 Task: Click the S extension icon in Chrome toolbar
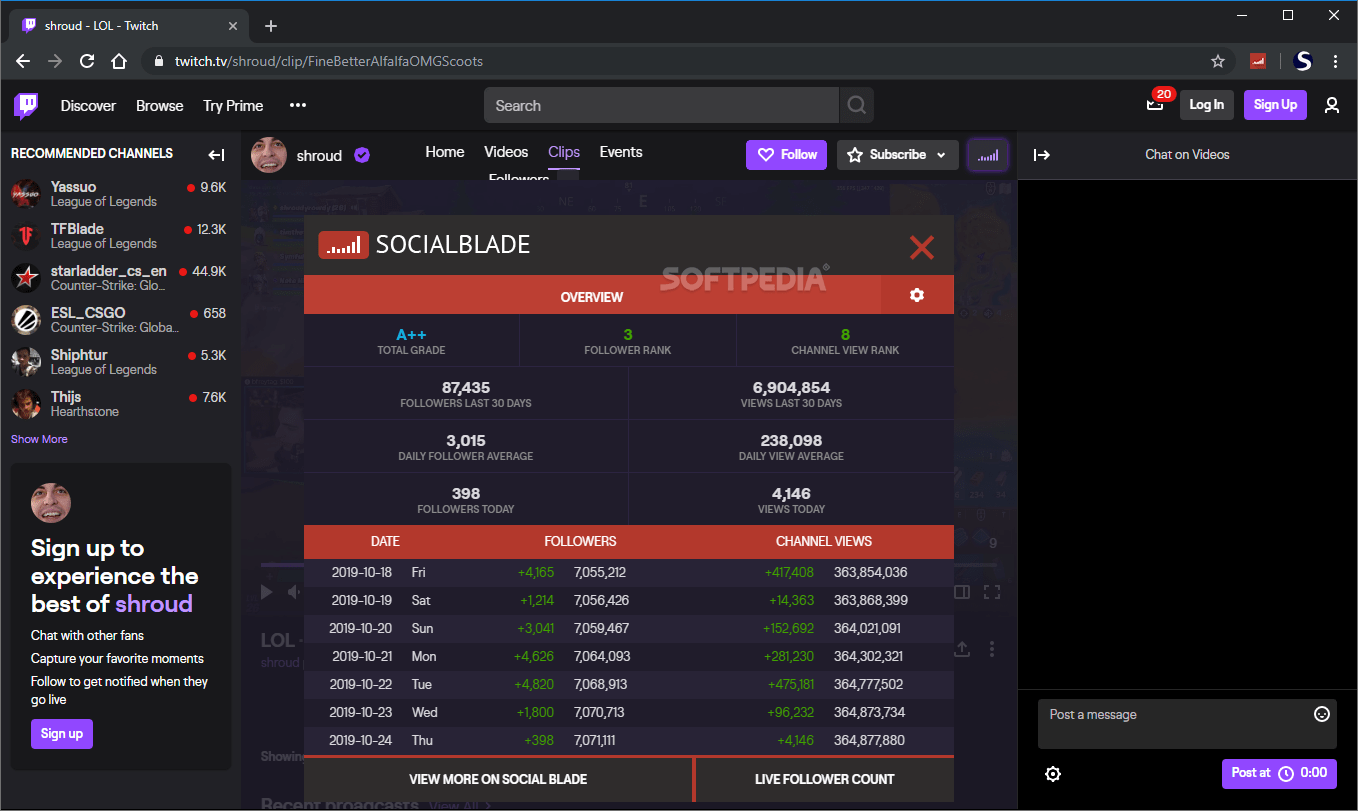click(1302, 61)
